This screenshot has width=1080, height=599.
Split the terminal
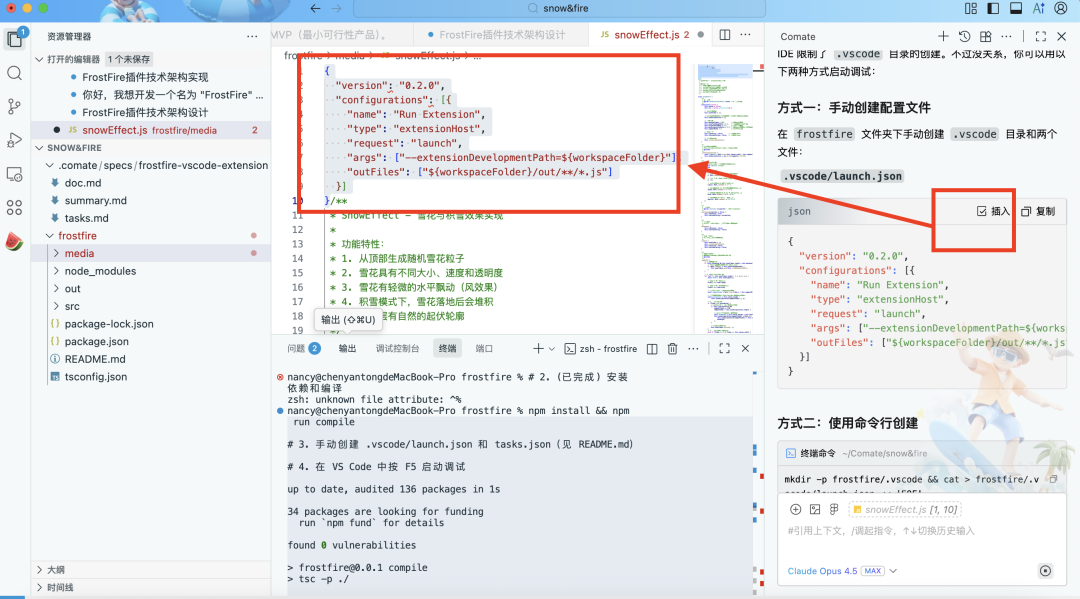click(x=652, y=349)
